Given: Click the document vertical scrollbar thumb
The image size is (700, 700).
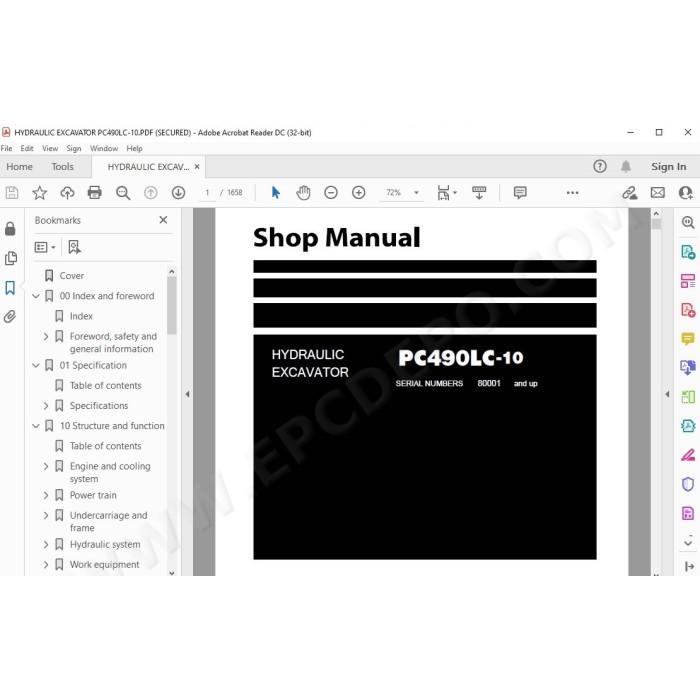Looking at the screenshot, I should (656, 224).
